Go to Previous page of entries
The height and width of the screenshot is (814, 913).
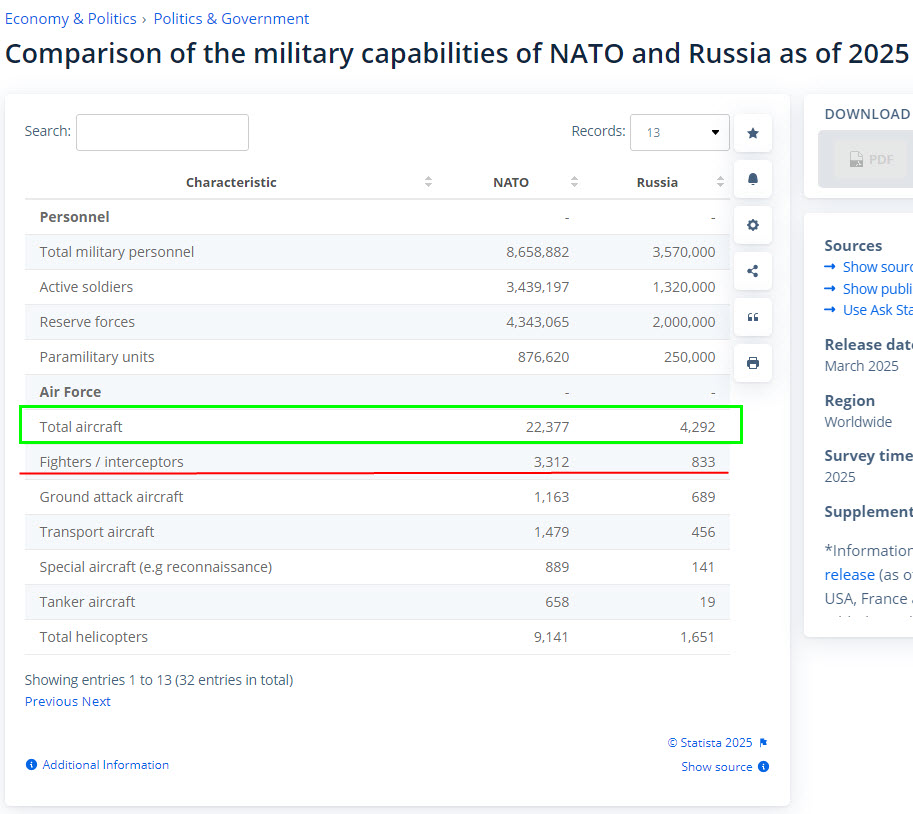51,702
